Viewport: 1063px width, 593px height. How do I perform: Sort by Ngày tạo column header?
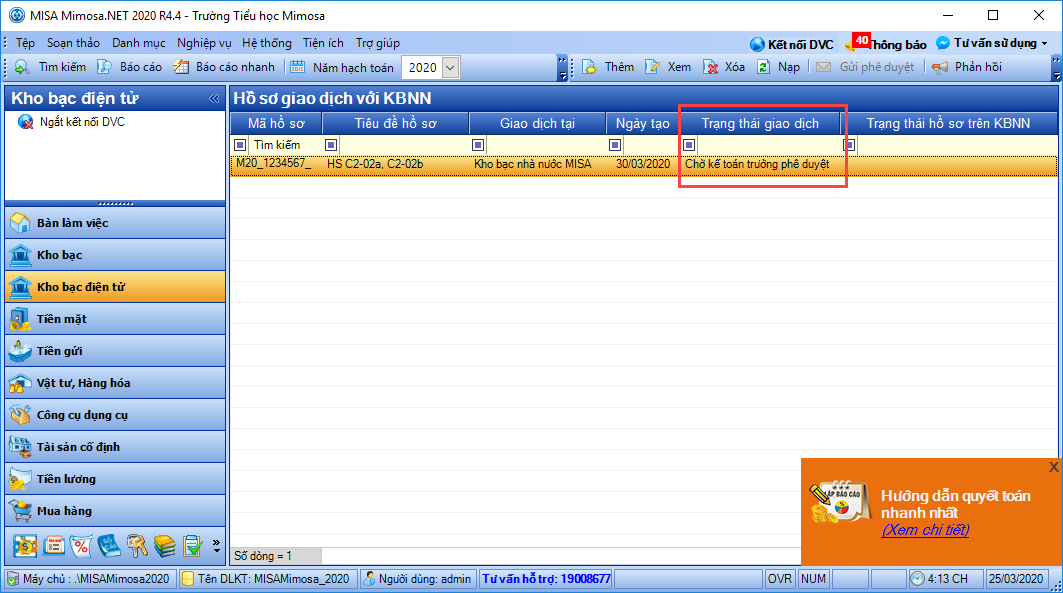pyautogui.click(x=642, y=123)
